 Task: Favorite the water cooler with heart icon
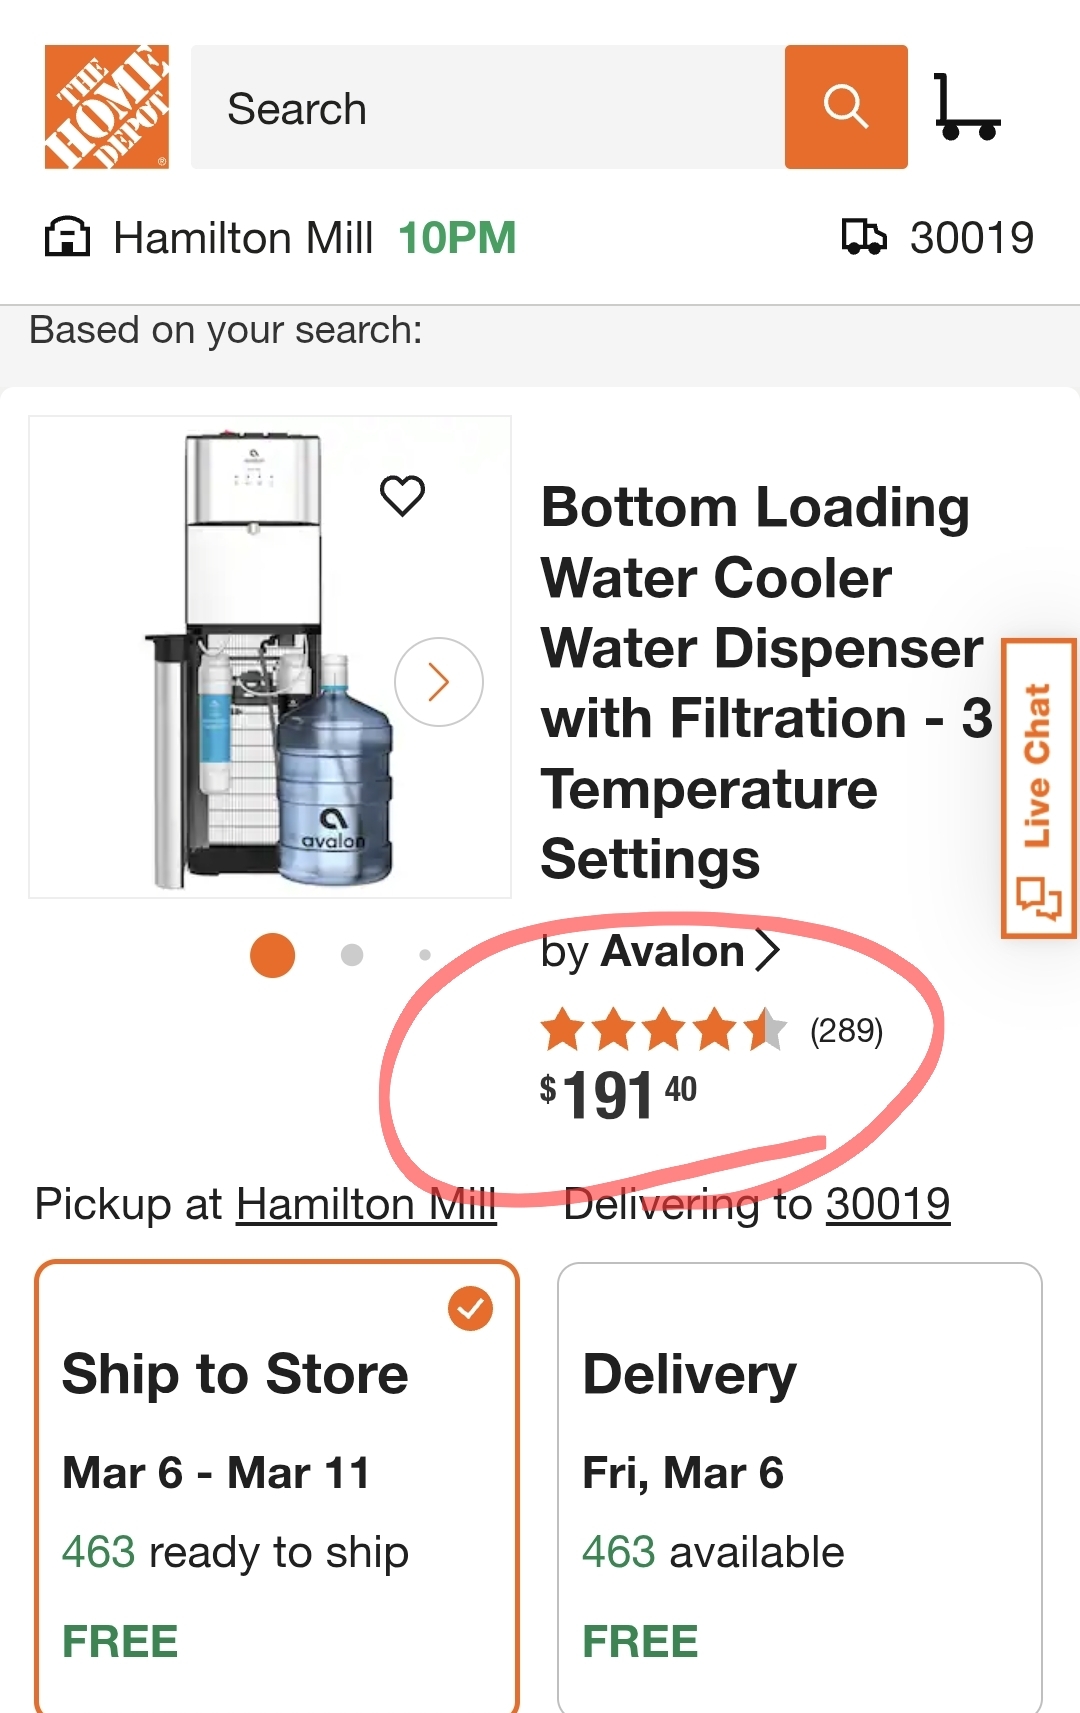(x=402, y=495)
